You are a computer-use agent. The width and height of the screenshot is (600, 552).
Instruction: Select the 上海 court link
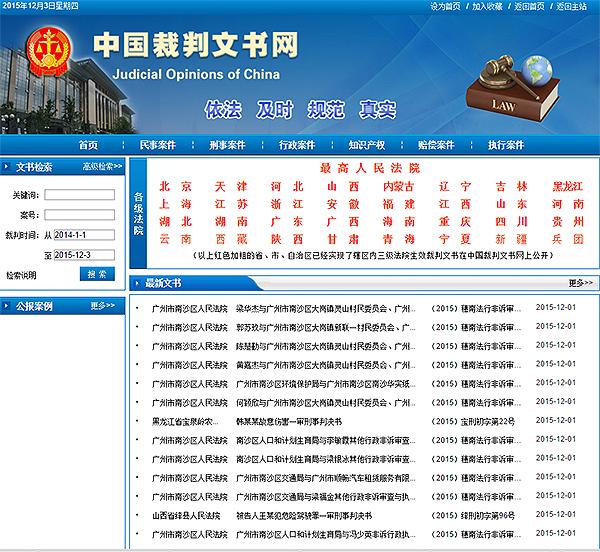(x=175, y=204)
